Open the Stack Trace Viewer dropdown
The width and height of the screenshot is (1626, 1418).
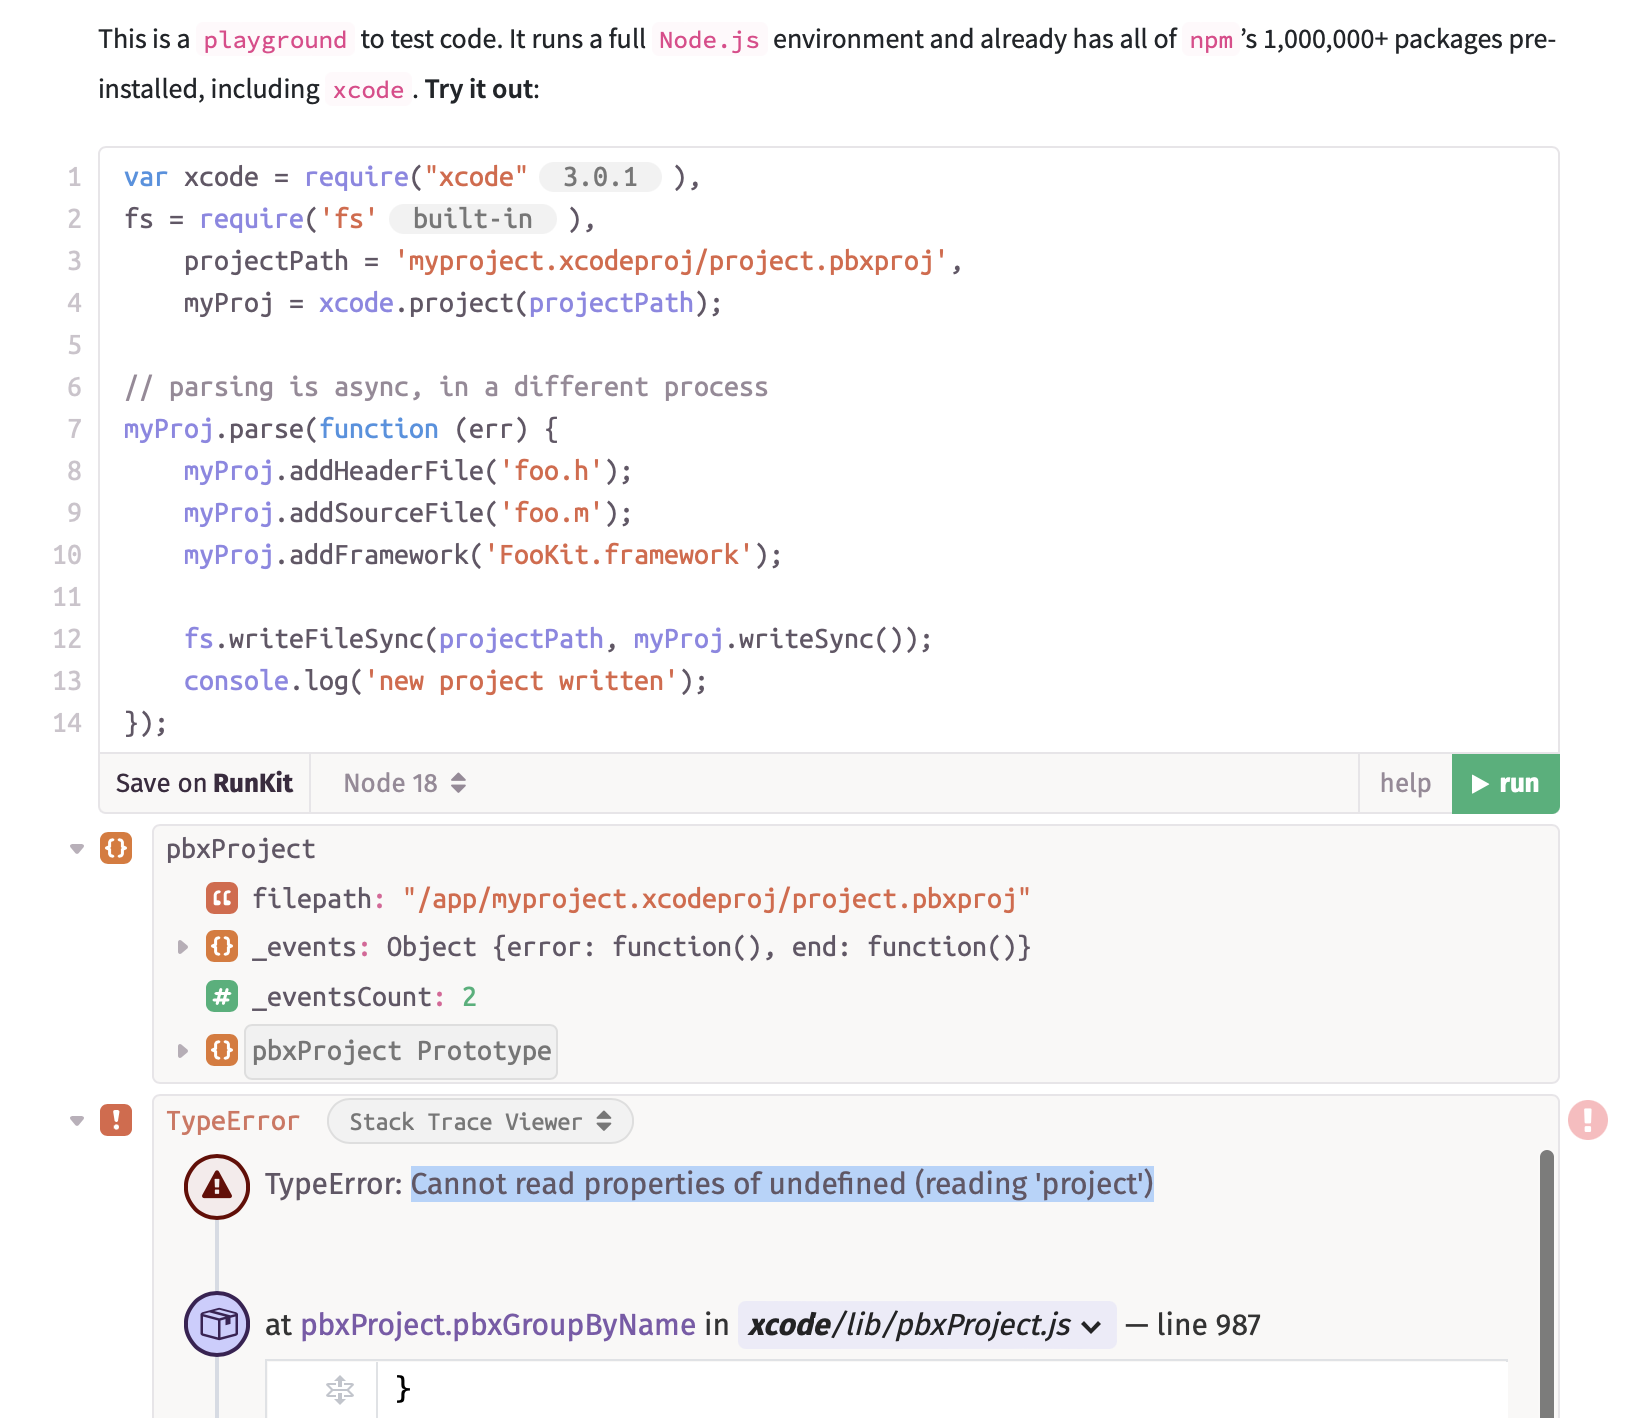[480, 1121]
